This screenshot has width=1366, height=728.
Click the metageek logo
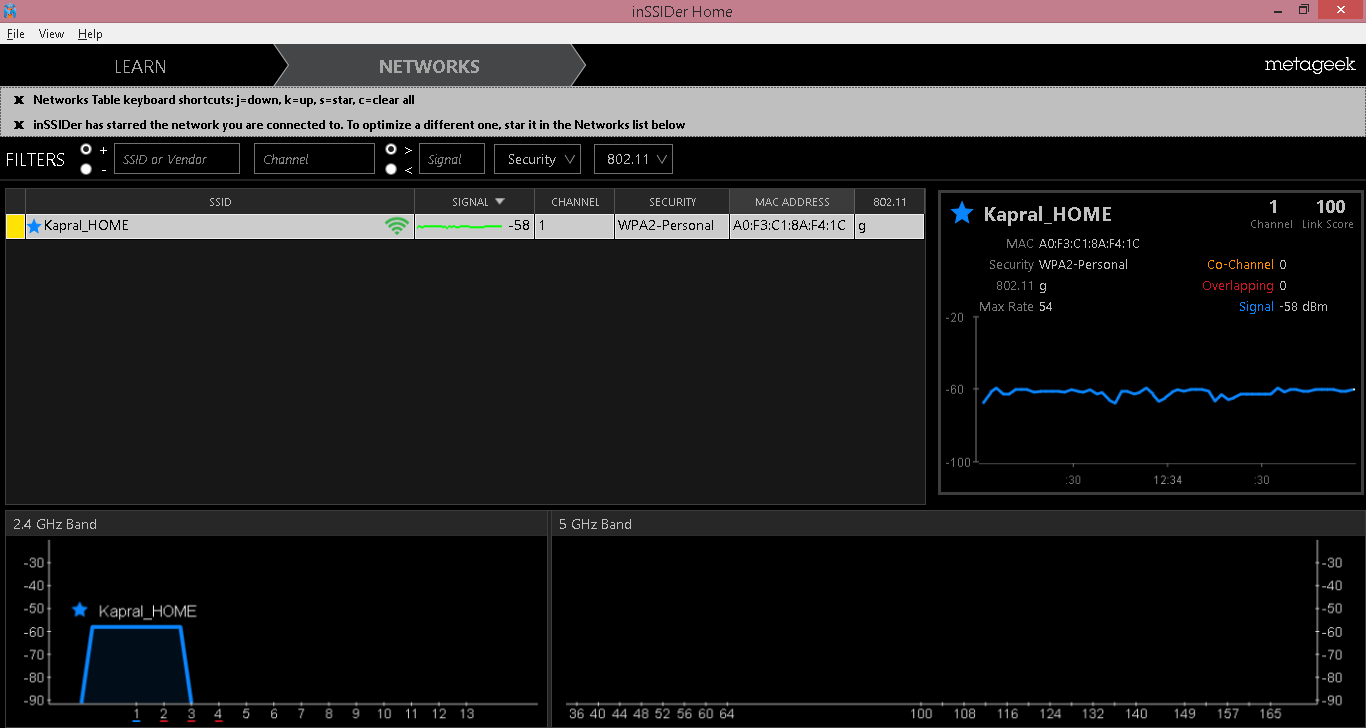1309,65
